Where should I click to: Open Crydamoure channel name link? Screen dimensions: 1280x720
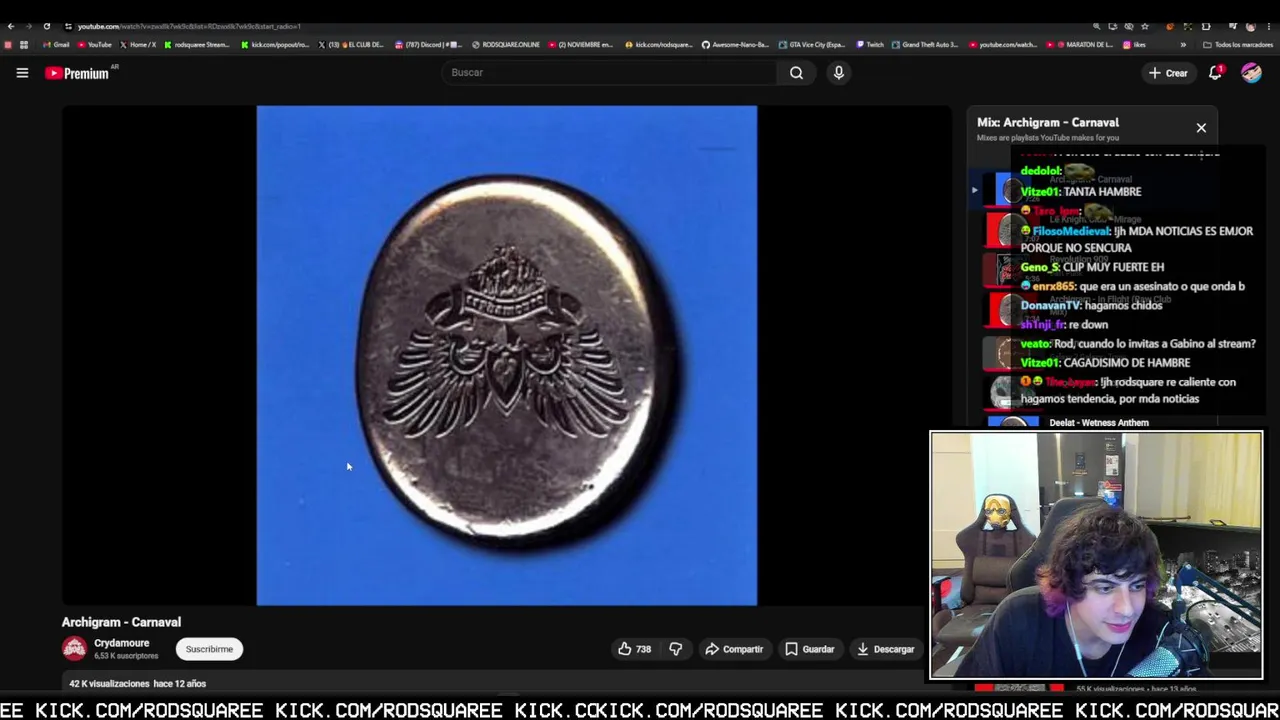pos(121,643)
